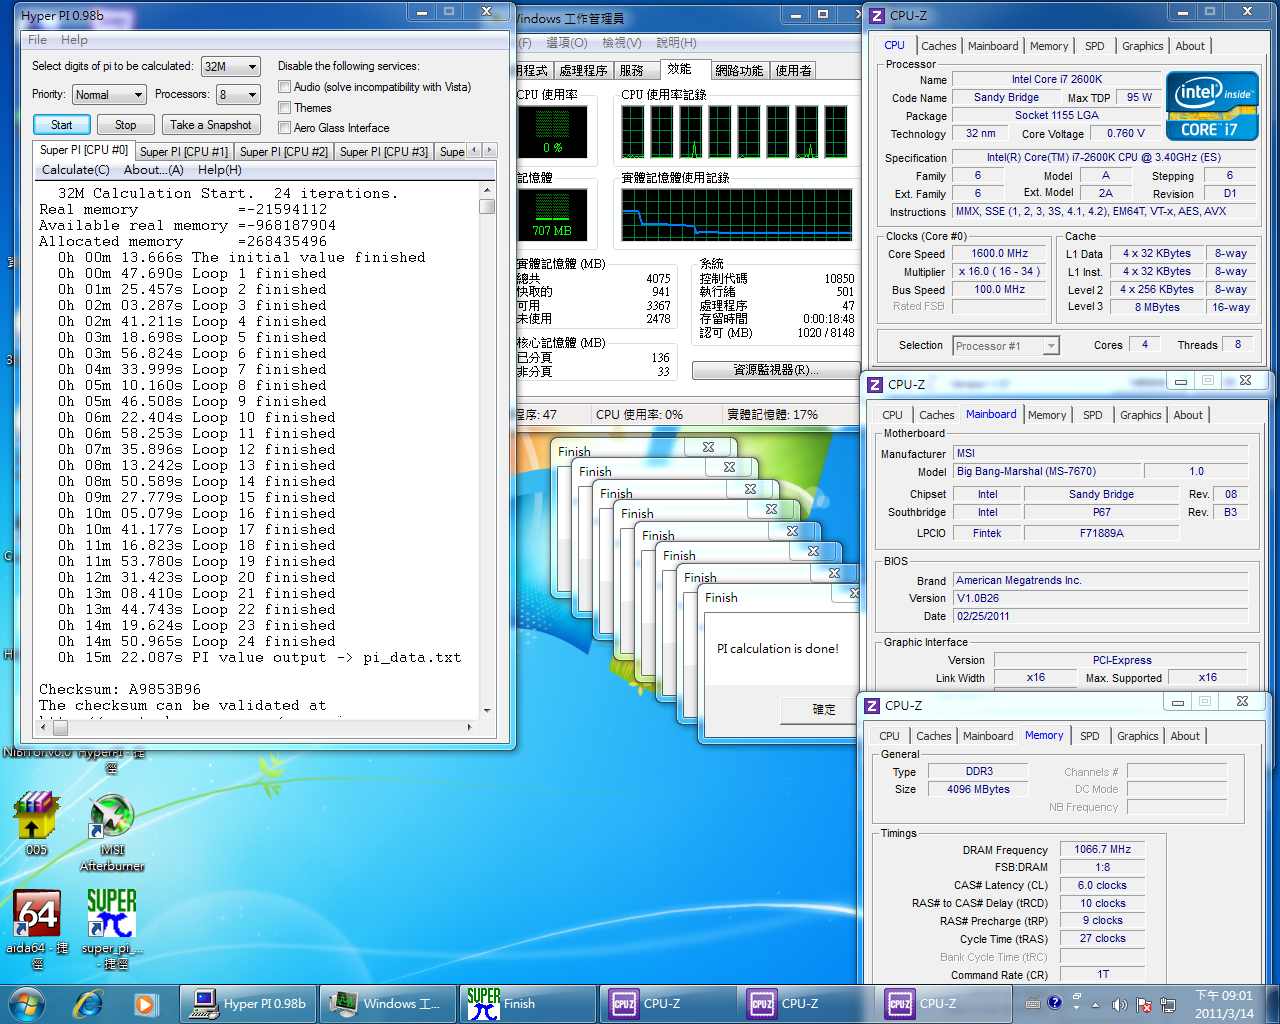Open the Processors count dropdown

239,94
